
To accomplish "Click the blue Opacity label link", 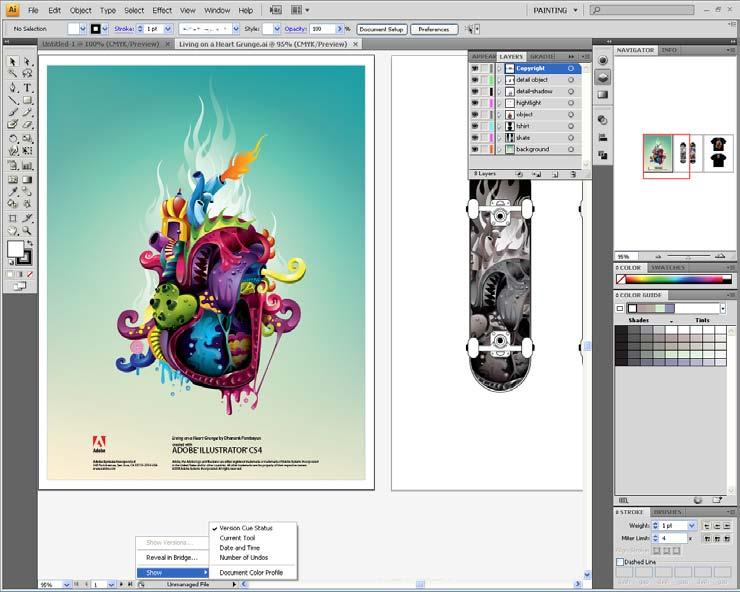I will [295, 29].
